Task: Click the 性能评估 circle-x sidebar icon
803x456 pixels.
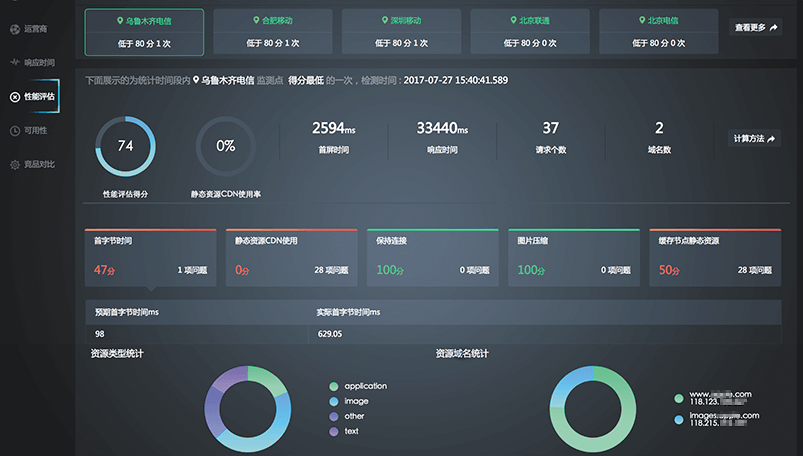Action: pyautogui.click(x=14, y=97)
